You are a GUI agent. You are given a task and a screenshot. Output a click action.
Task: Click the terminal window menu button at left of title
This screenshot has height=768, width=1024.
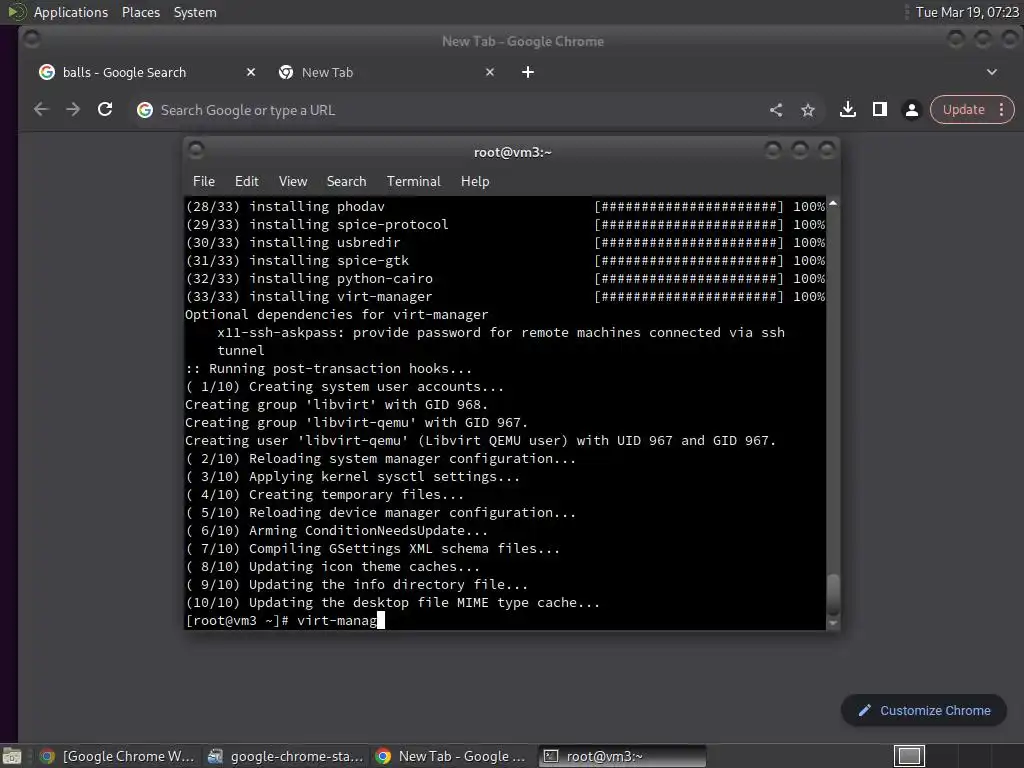click(x=197, y=151)
